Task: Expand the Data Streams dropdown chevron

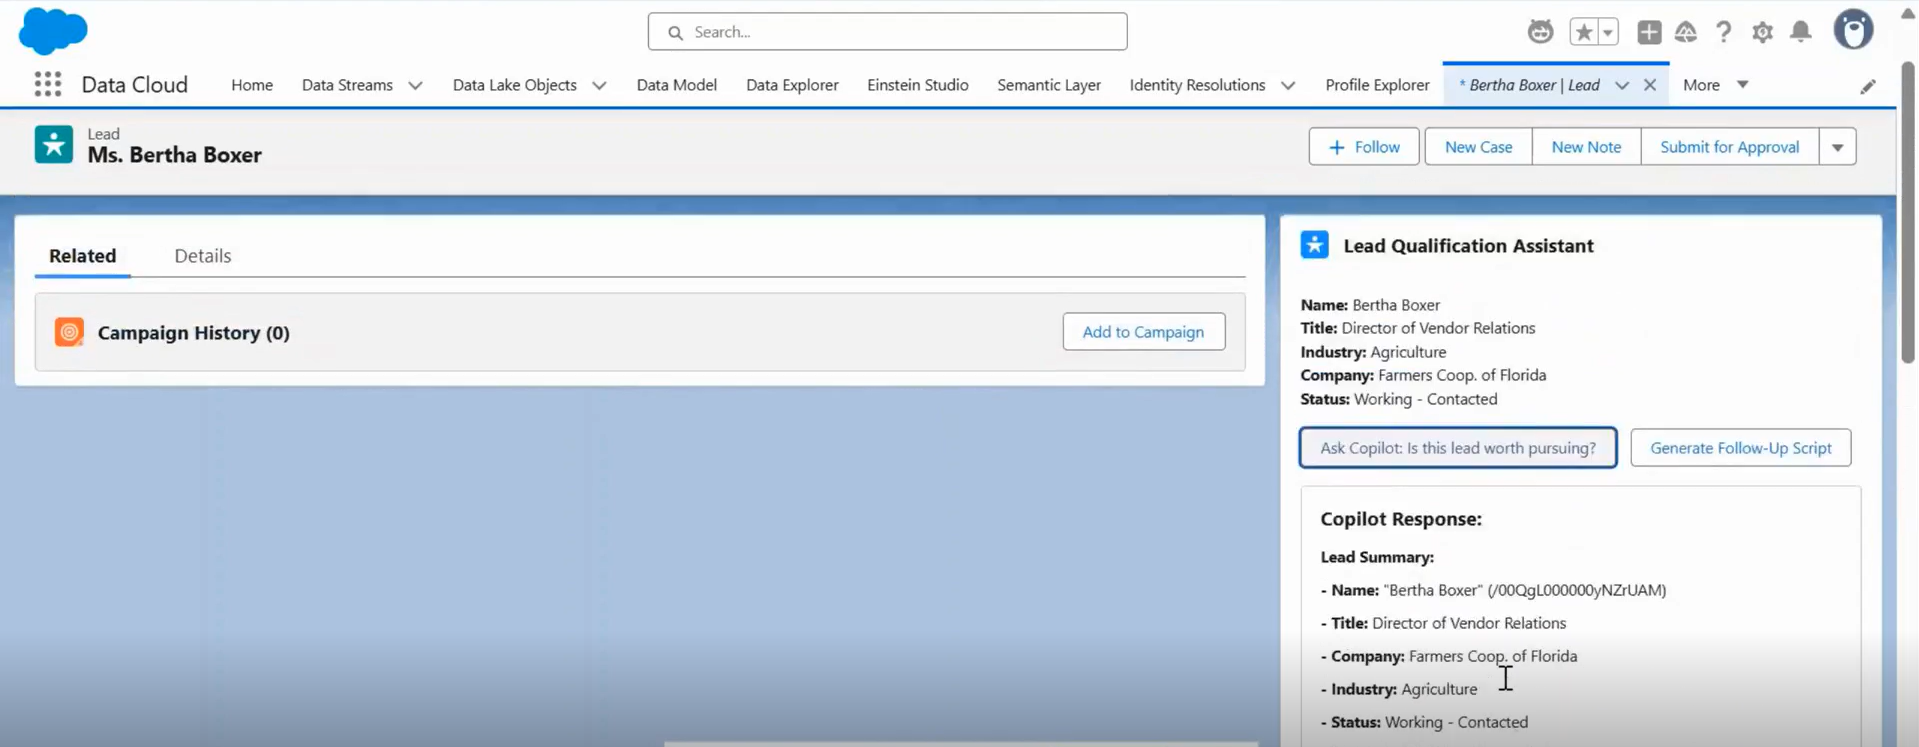Action: point(415,86)
